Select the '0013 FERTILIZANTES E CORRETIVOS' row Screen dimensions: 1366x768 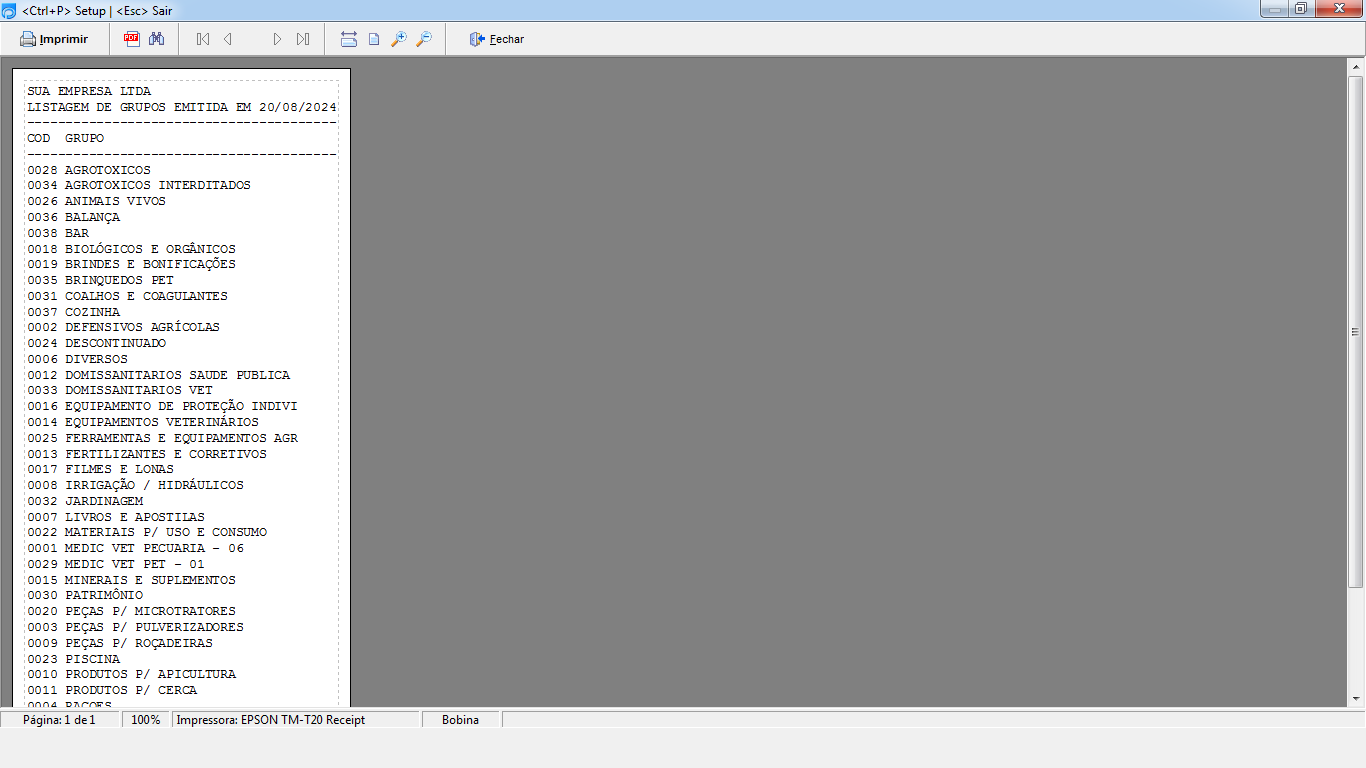pos(147,454)
